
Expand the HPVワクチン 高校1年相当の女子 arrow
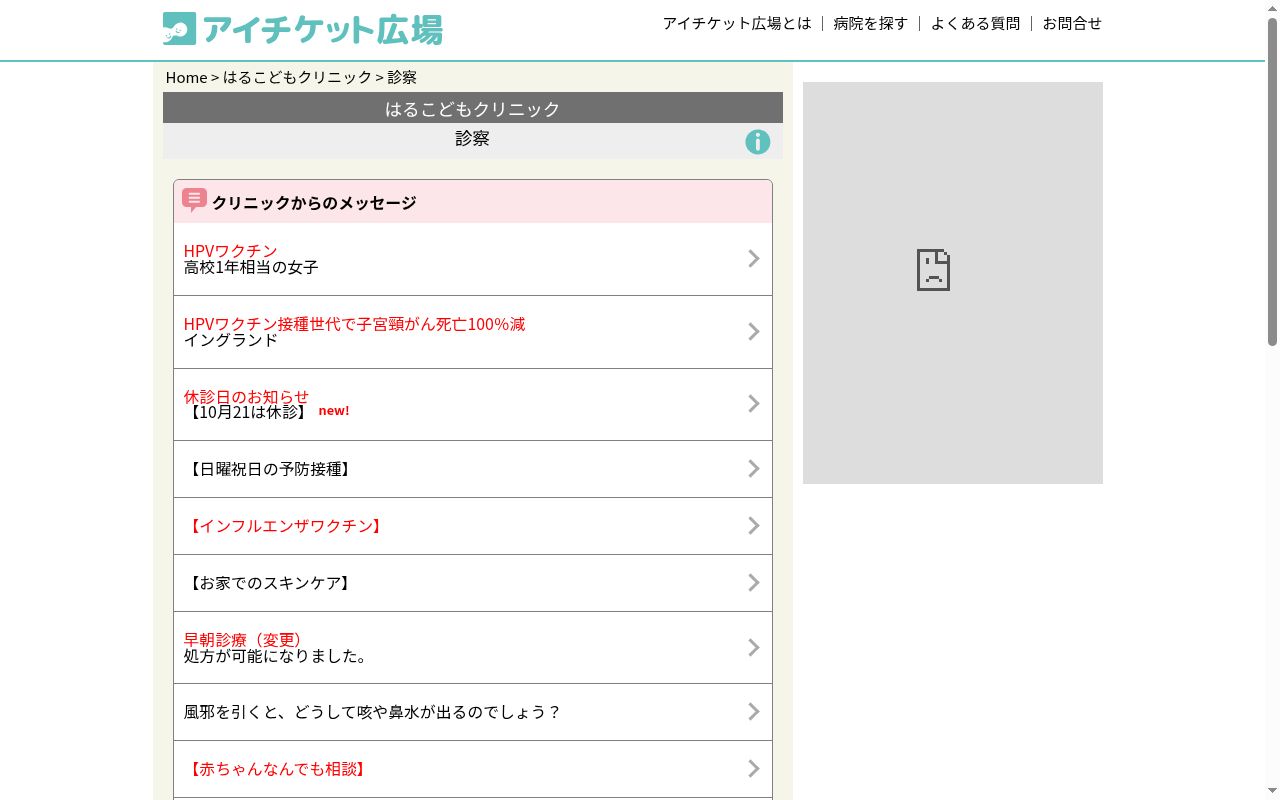754,259
